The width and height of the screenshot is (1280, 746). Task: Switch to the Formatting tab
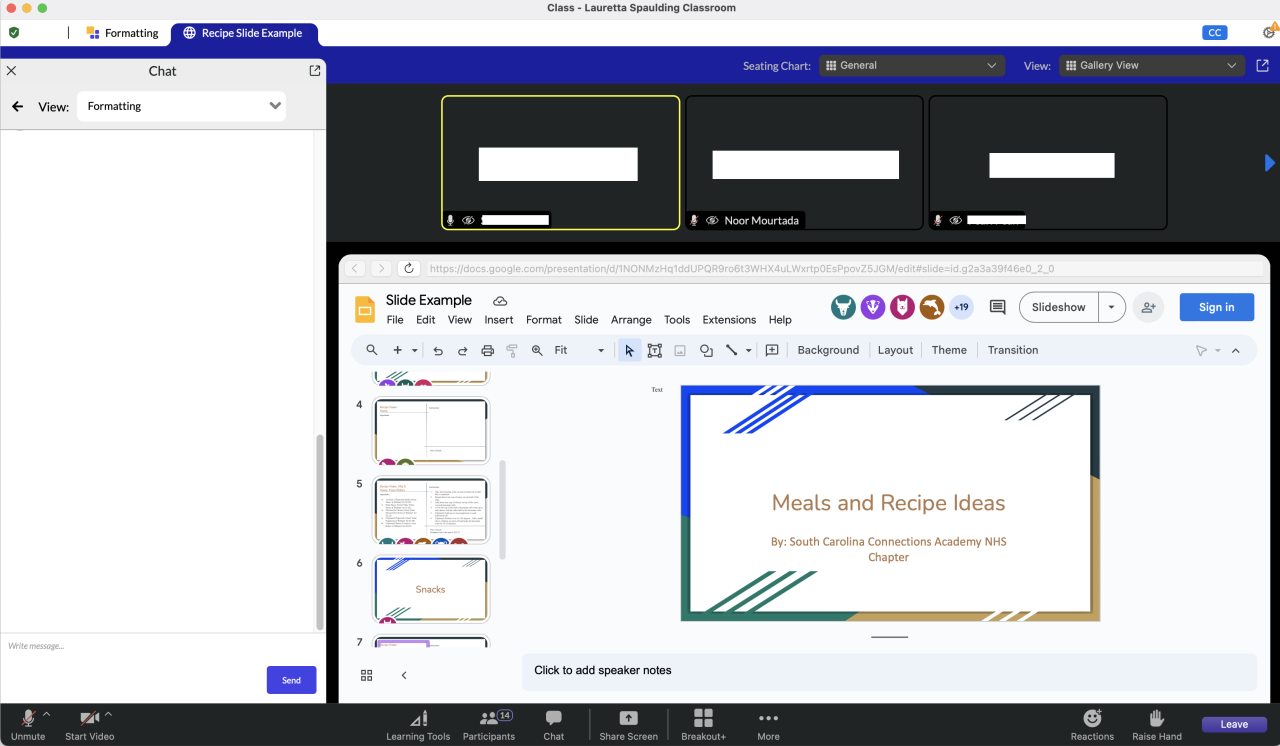click(x=122, y=33)
